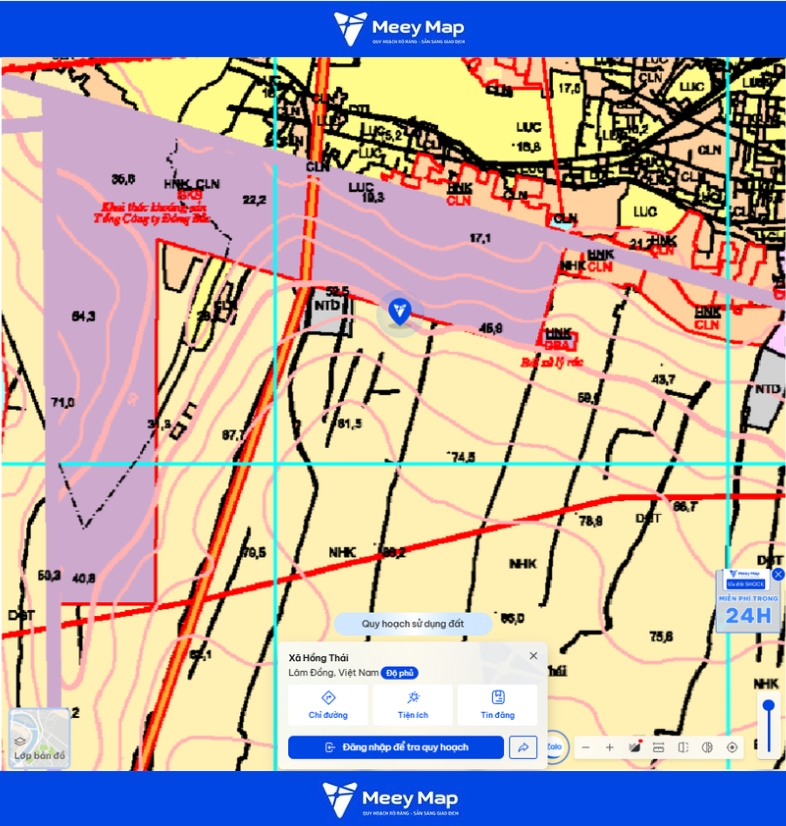Click the Meey Map logo in header

(x=399, y=28)
